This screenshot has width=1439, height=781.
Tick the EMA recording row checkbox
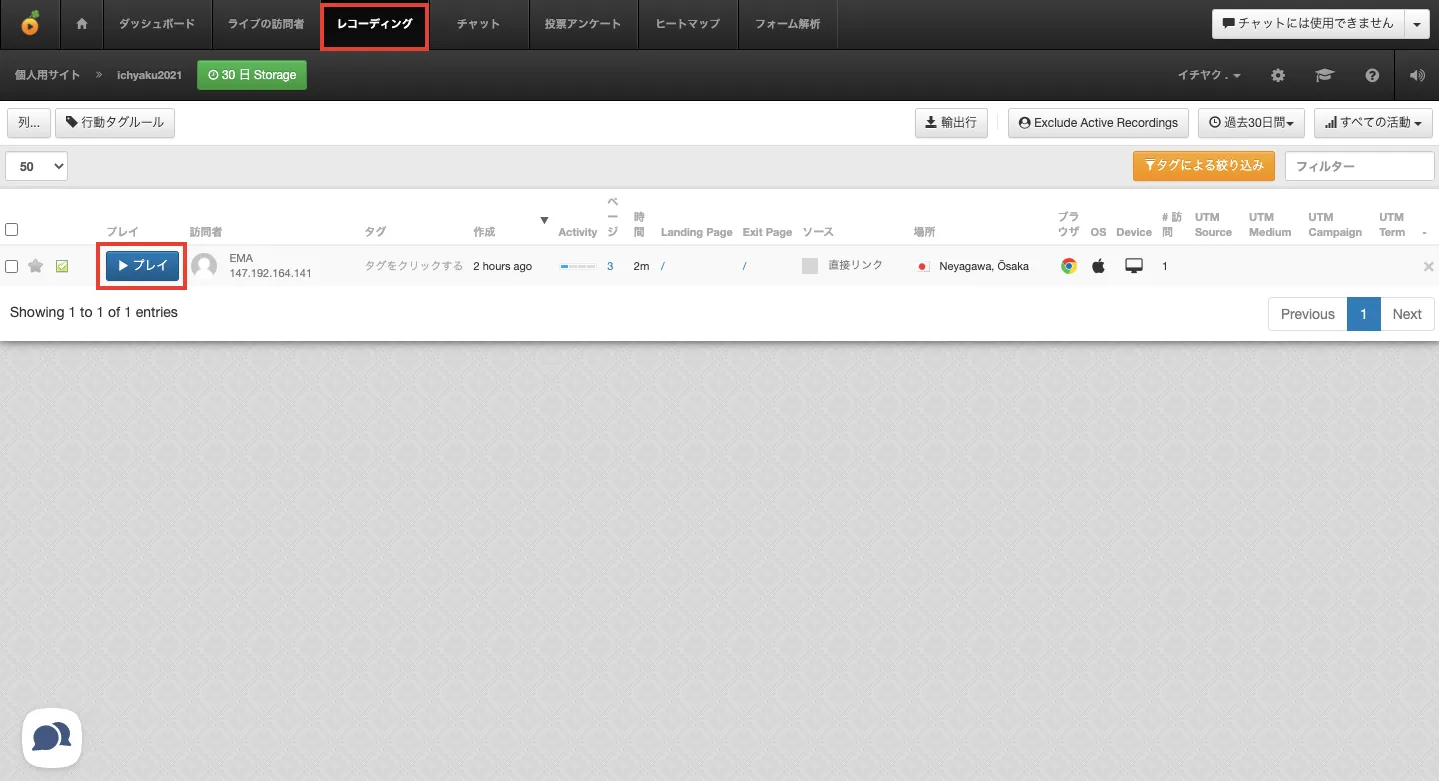click(12, 266)
